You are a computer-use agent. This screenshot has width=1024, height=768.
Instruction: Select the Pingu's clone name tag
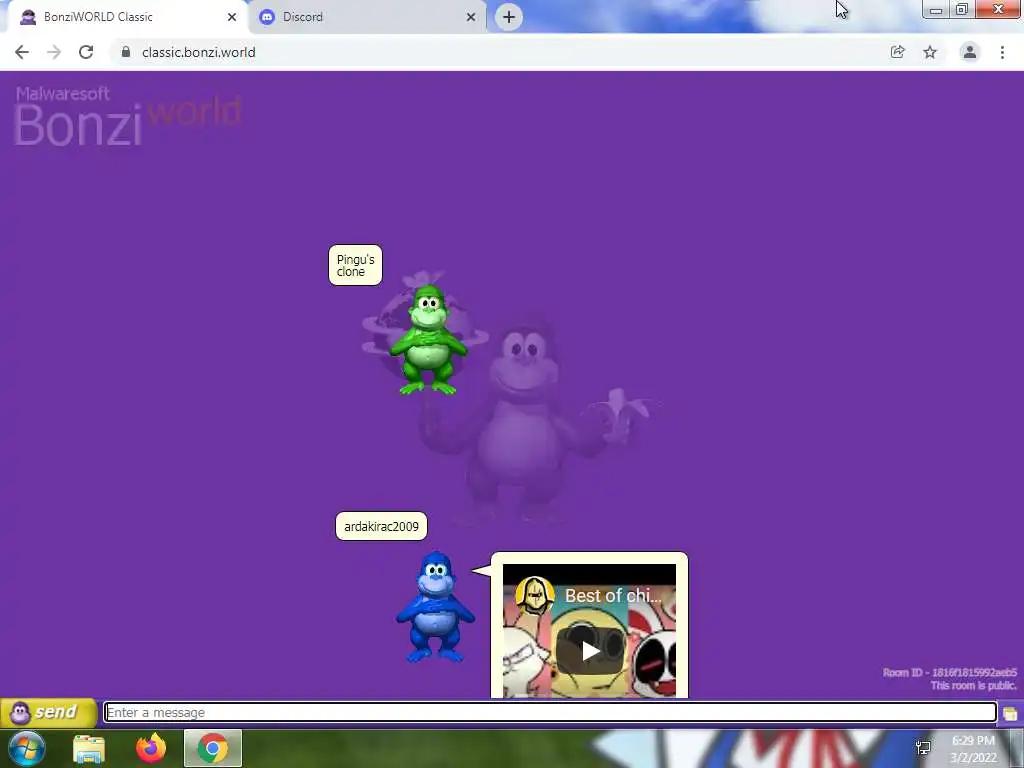355,265
